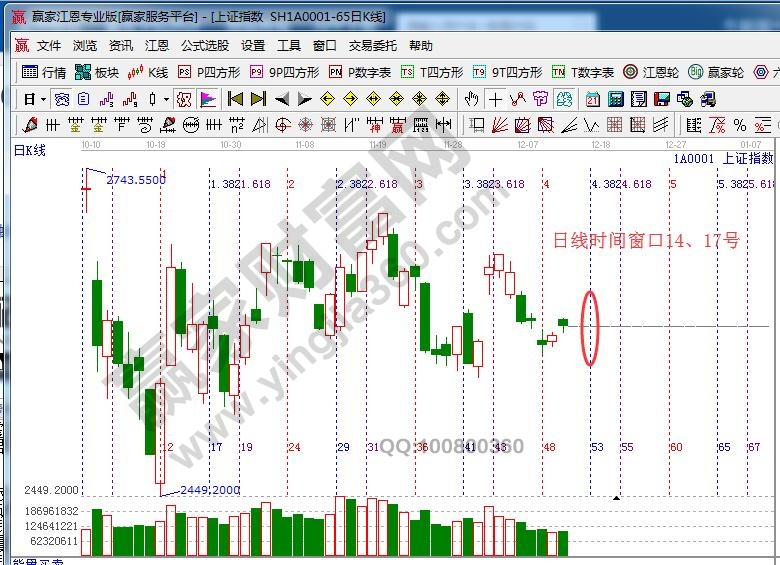Click the save floppy disk icon

[662, 99]
